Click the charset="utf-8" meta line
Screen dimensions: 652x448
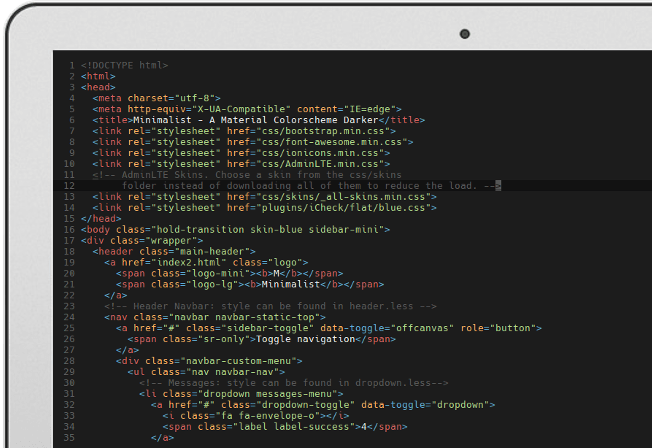point(156,98)
